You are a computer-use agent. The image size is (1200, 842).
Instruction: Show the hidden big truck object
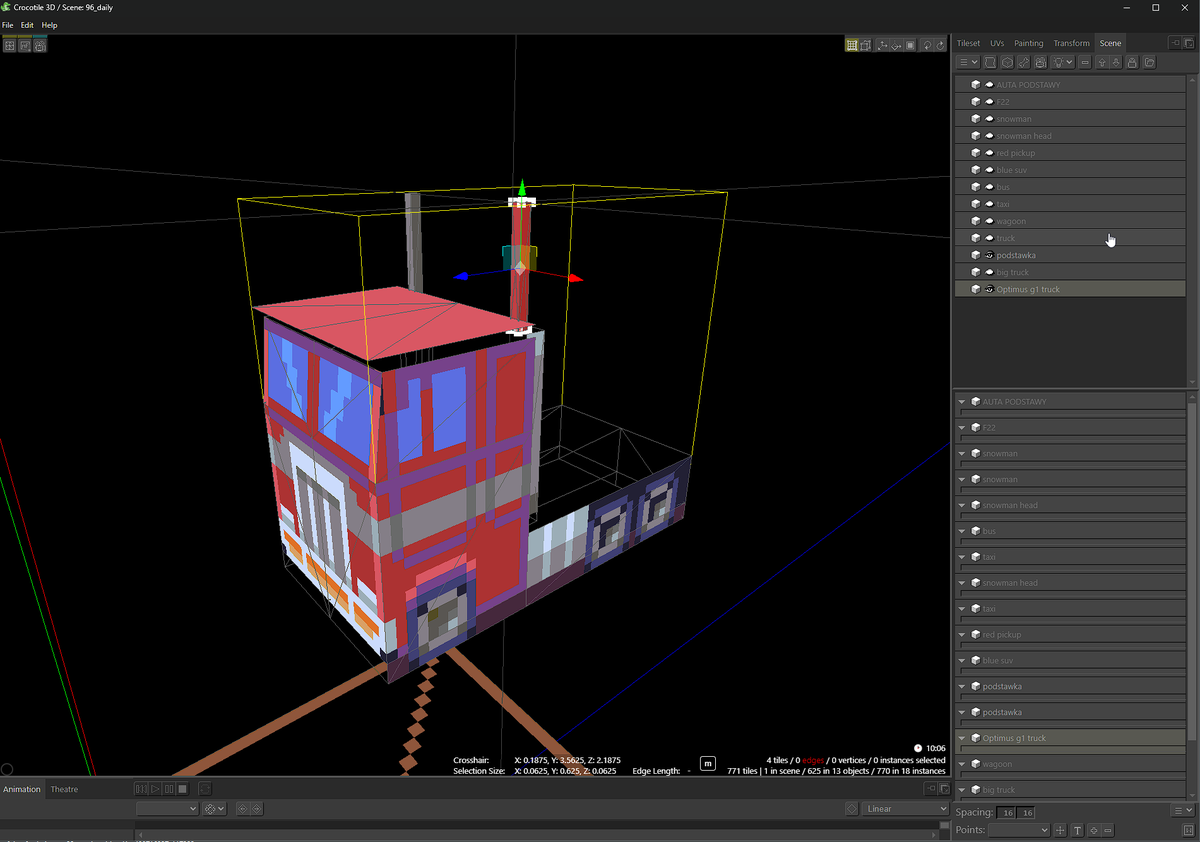pos(988,272)
